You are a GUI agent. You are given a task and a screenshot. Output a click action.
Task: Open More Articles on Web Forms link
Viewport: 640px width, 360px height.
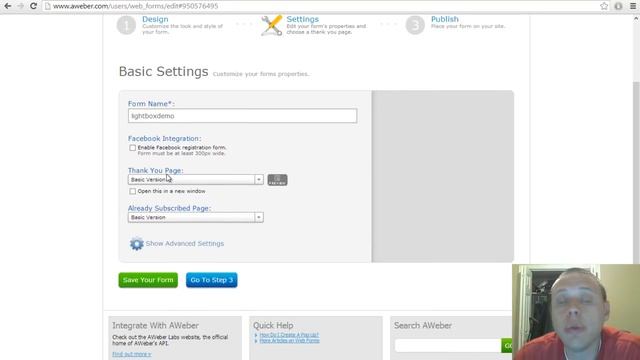click(x=289, y=340)
